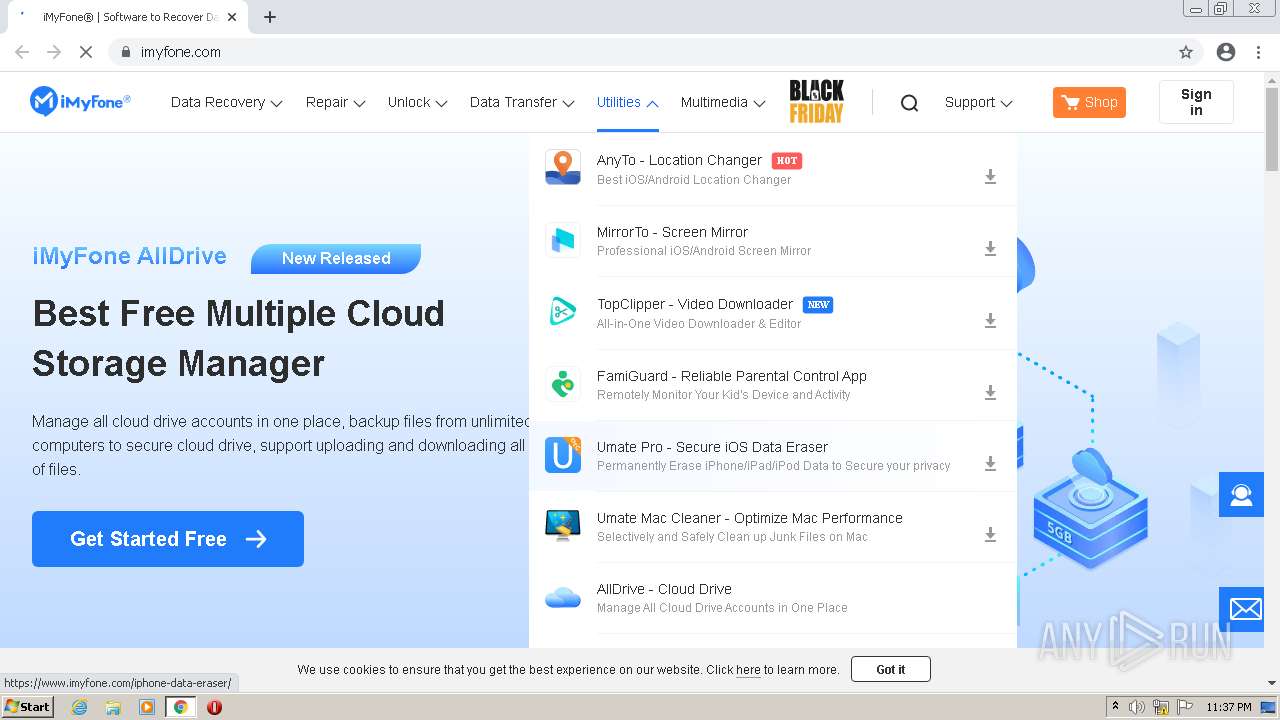Click the Sign in button
This screenshot has height=720, width=1280.
tap(1196, 102)
